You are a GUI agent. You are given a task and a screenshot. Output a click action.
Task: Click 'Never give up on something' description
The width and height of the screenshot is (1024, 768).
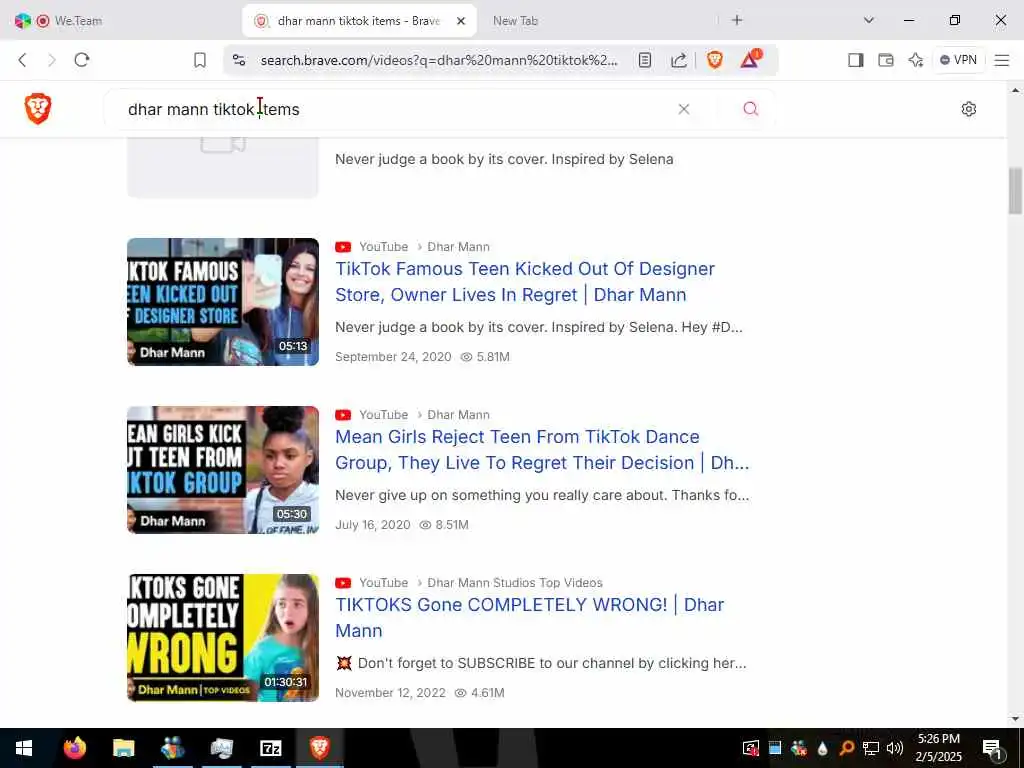(x=542, y=495)
